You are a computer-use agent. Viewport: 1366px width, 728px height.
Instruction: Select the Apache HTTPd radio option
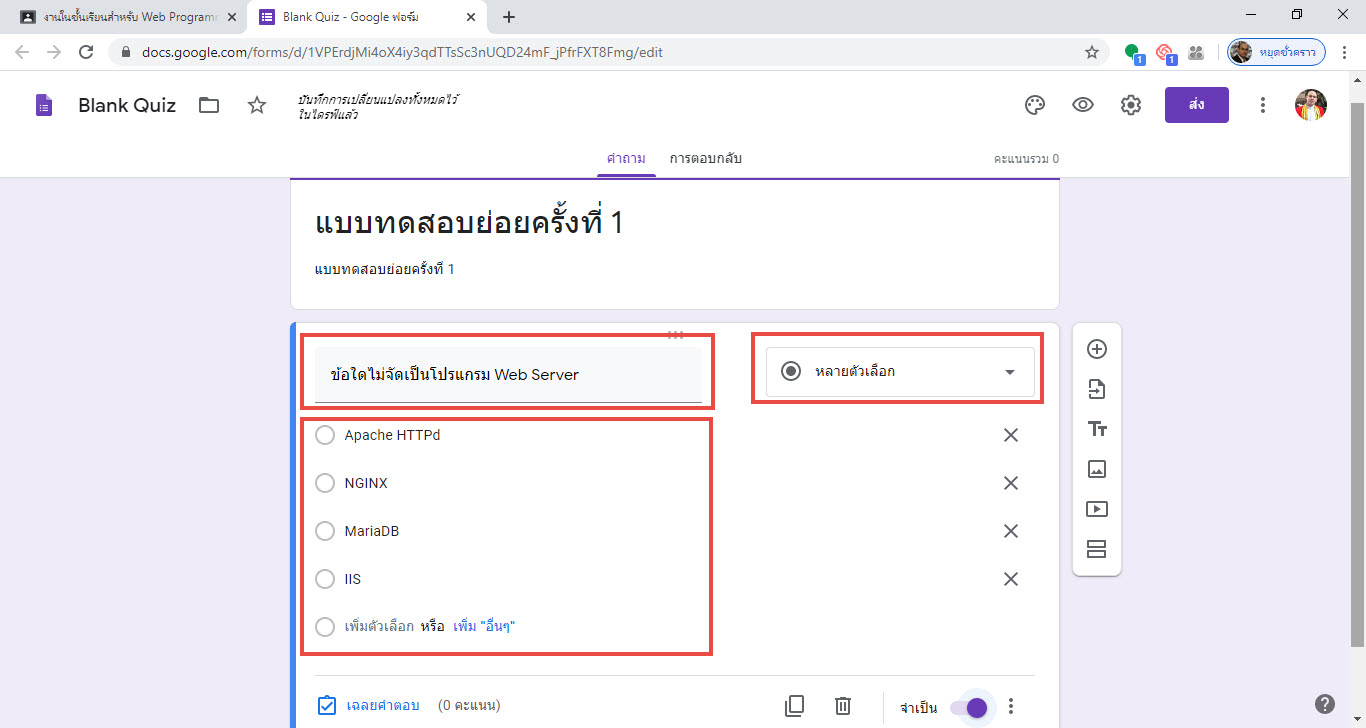pyautogui.click(x=325, y=435)
